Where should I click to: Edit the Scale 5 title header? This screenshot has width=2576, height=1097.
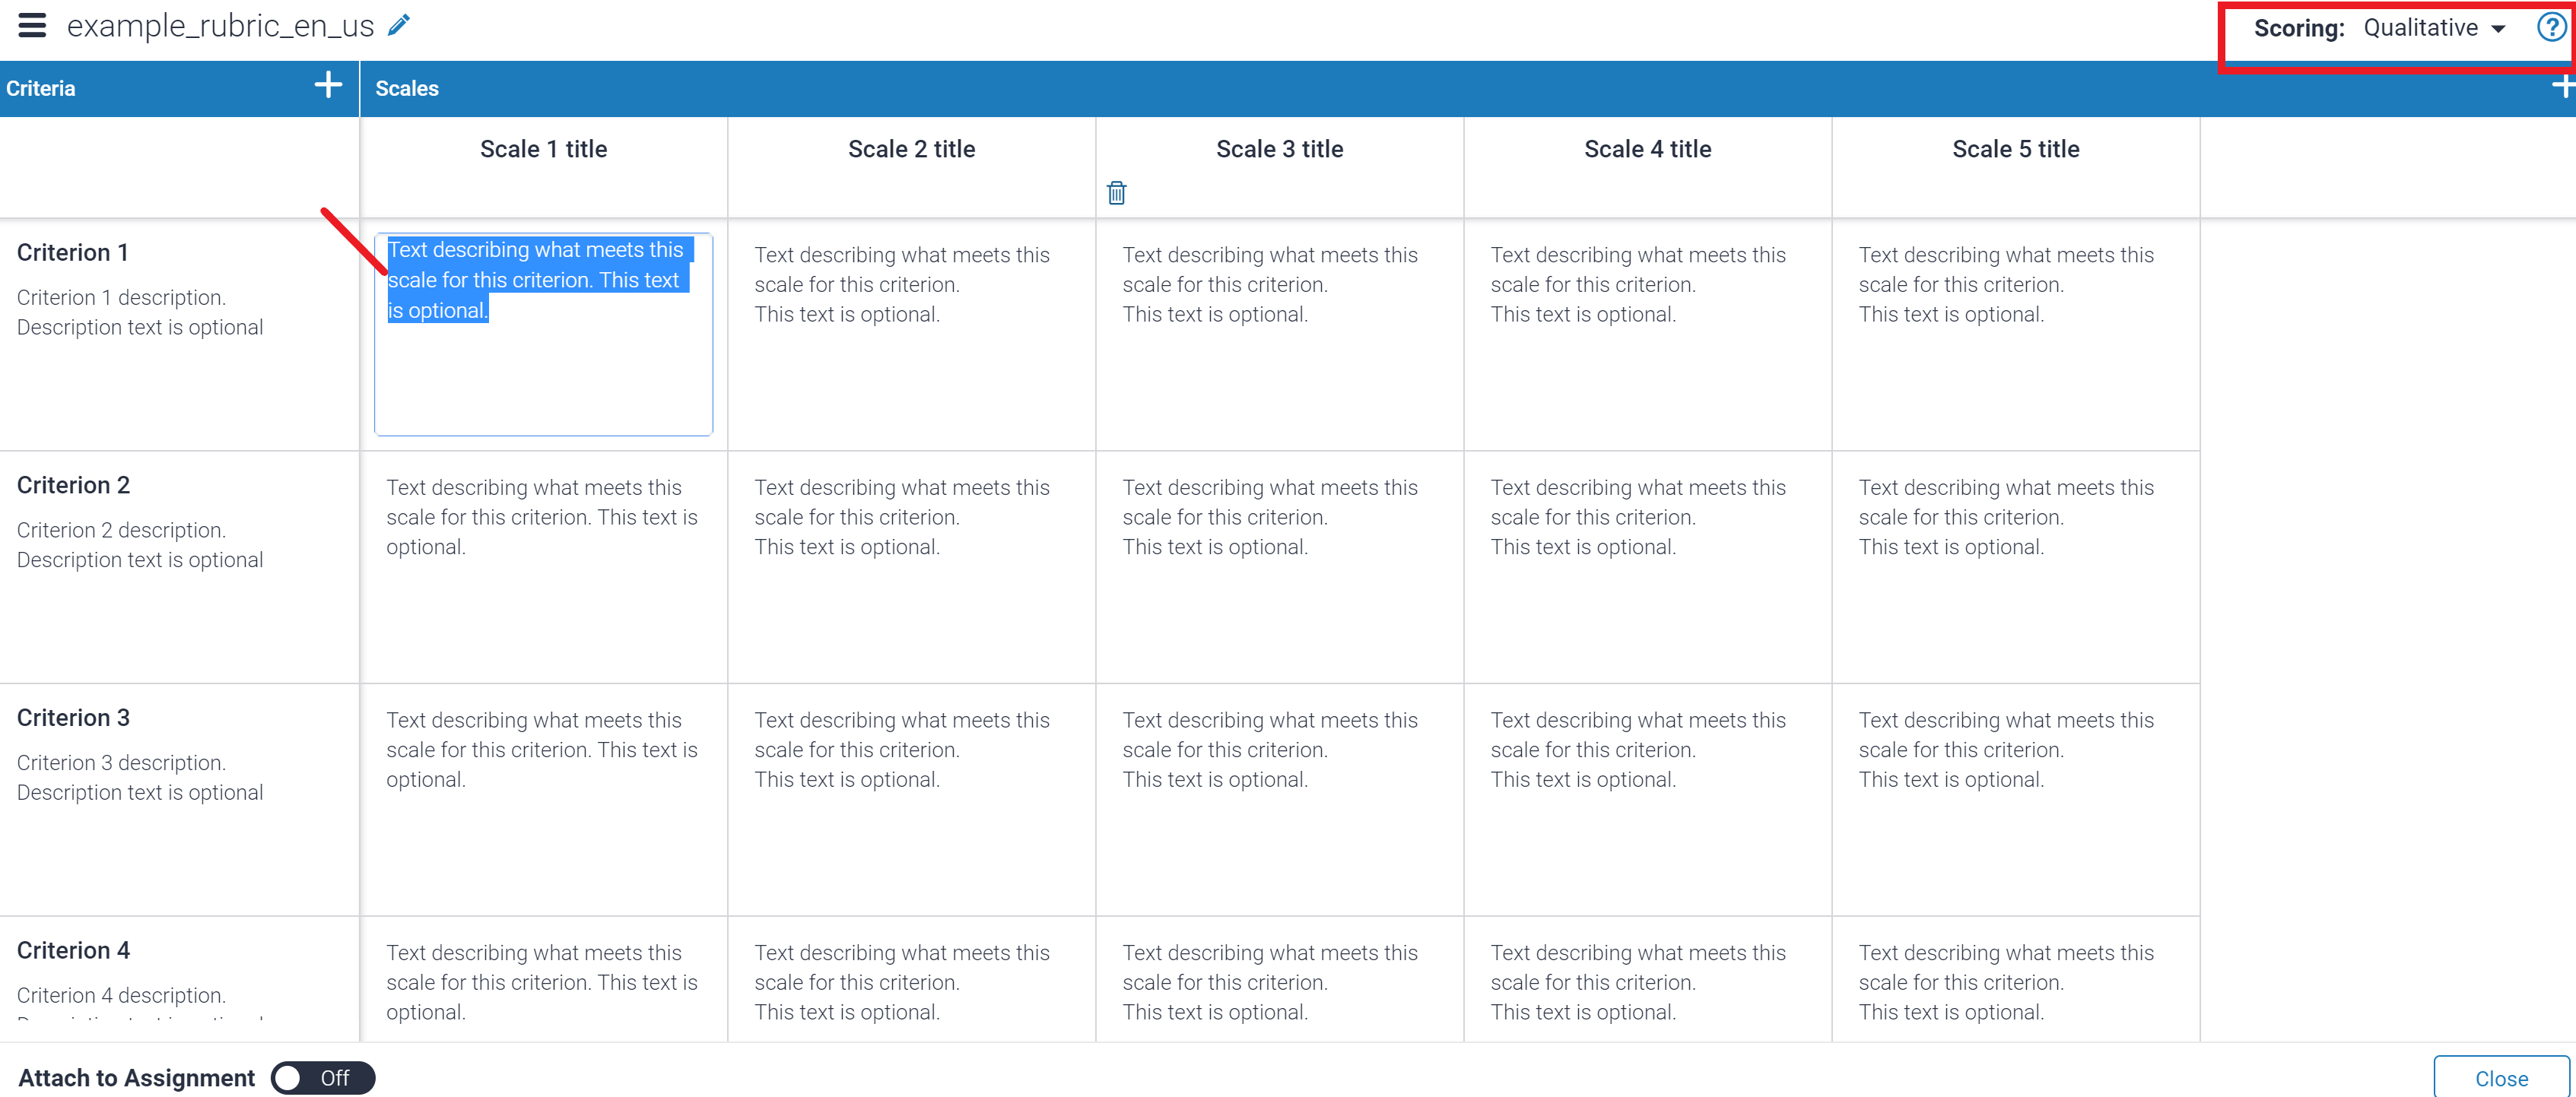(x=2015, y=148)
